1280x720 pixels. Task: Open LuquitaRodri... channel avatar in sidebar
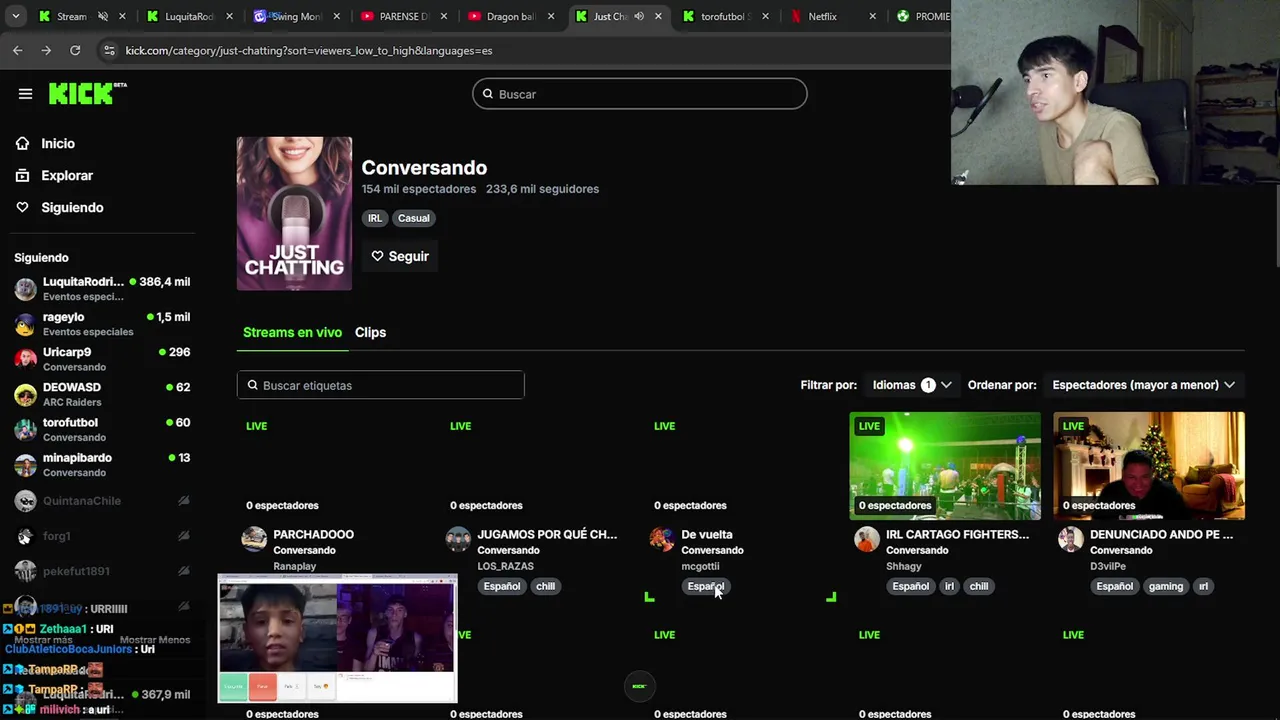[x=25, y=289]
